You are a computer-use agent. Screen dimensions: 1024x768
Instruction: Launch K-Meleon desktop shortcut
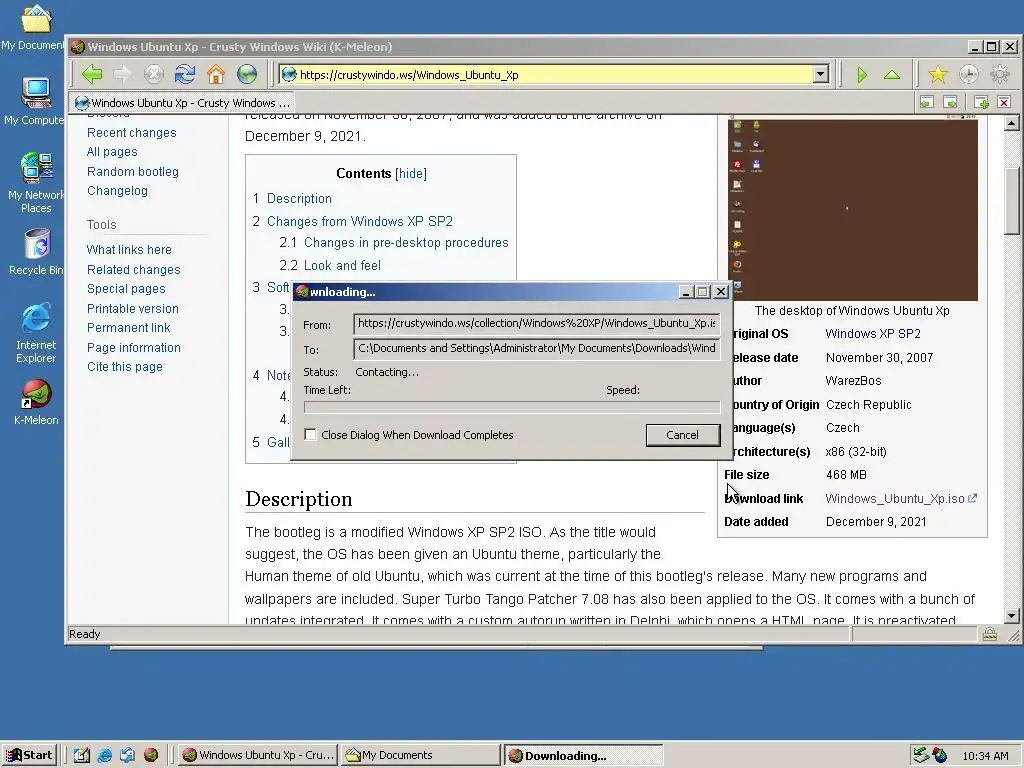point(36,402)
